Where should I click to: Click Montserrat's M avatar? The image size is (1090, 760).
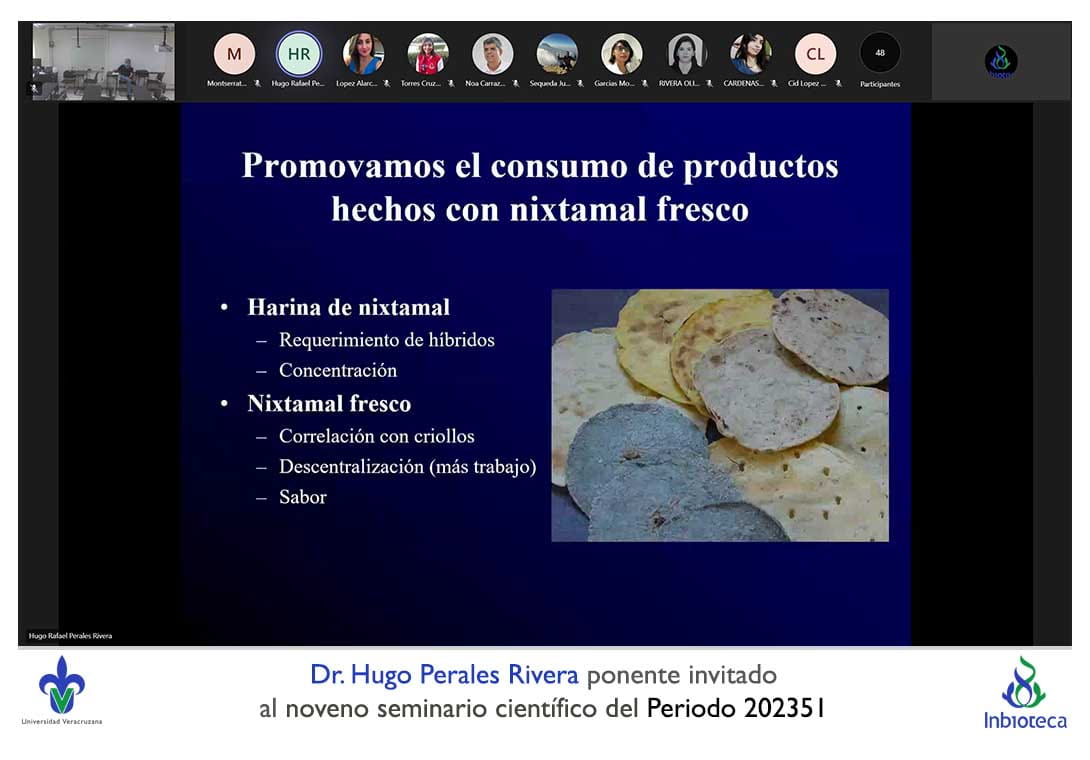[234, 54]
